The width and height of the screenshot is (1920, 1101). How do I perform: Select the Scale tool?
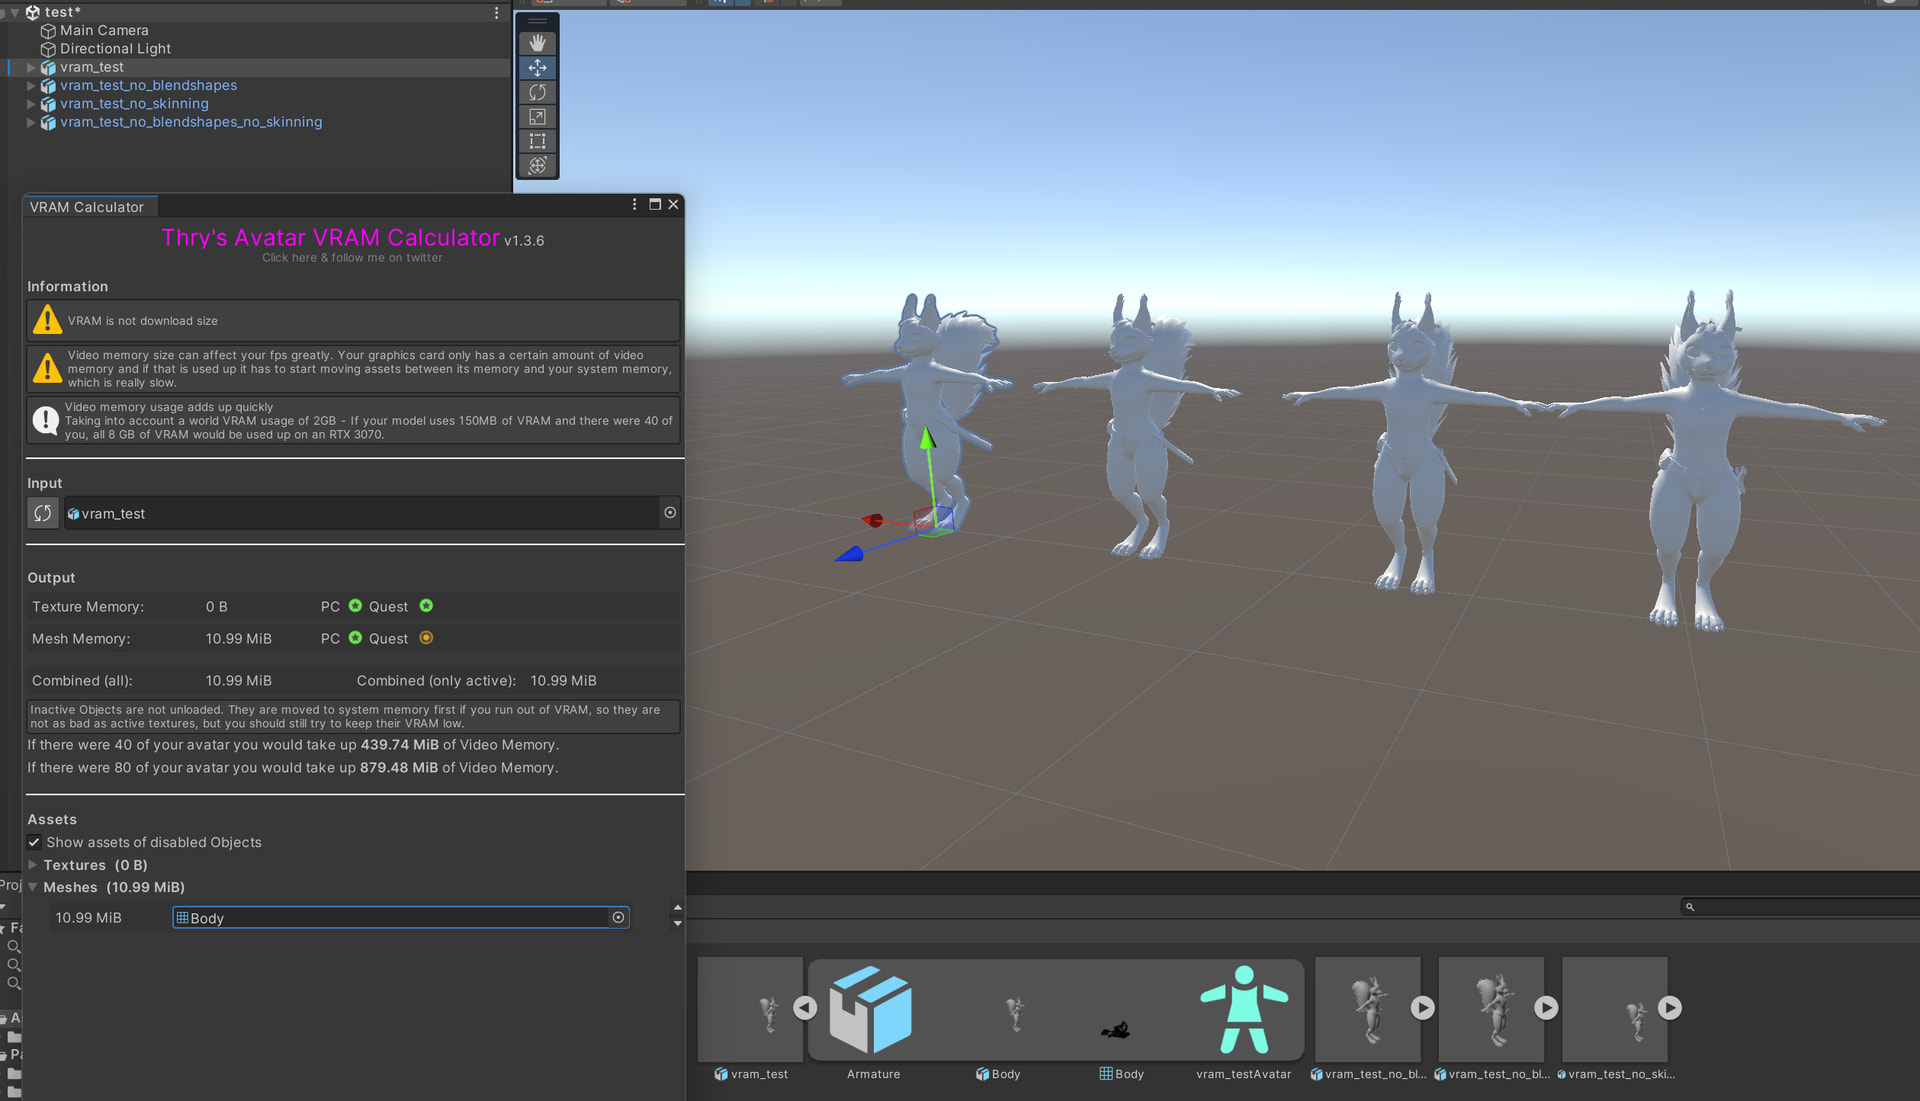point(537,117)
